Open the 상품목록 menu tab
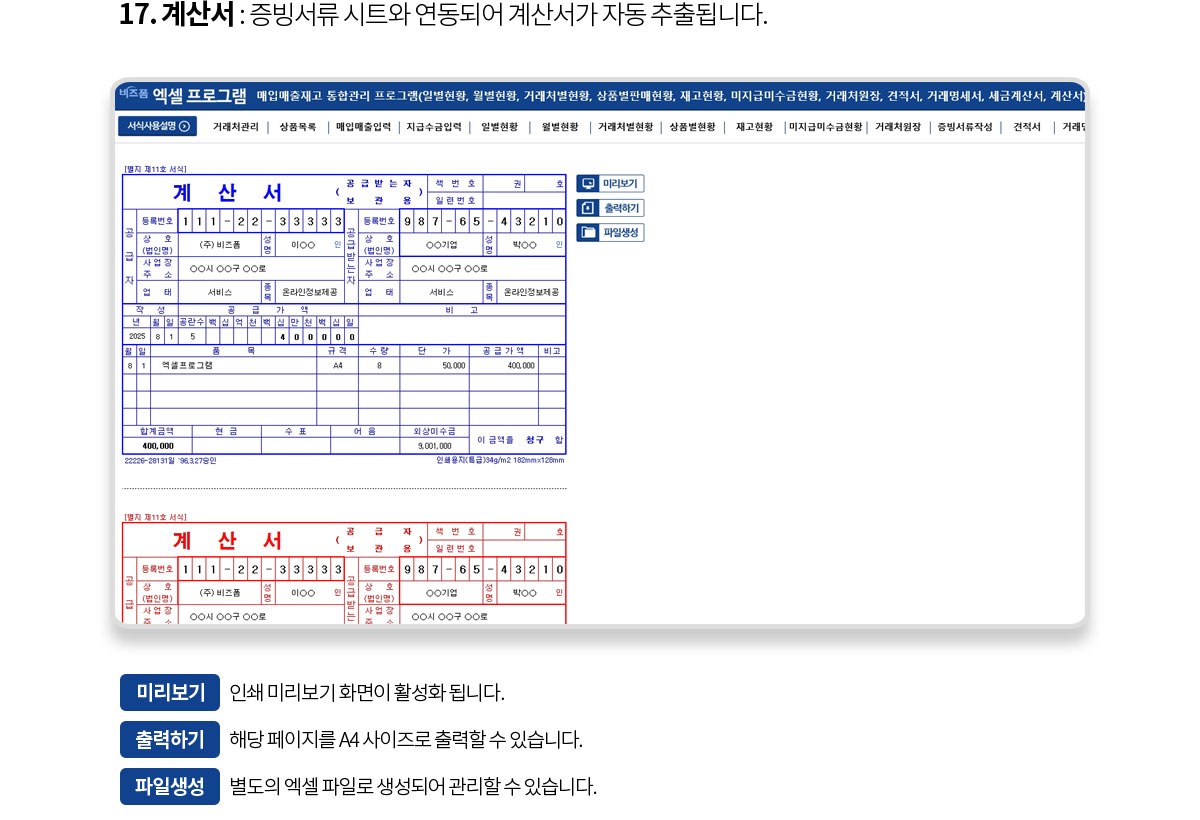 coord(298,127)
